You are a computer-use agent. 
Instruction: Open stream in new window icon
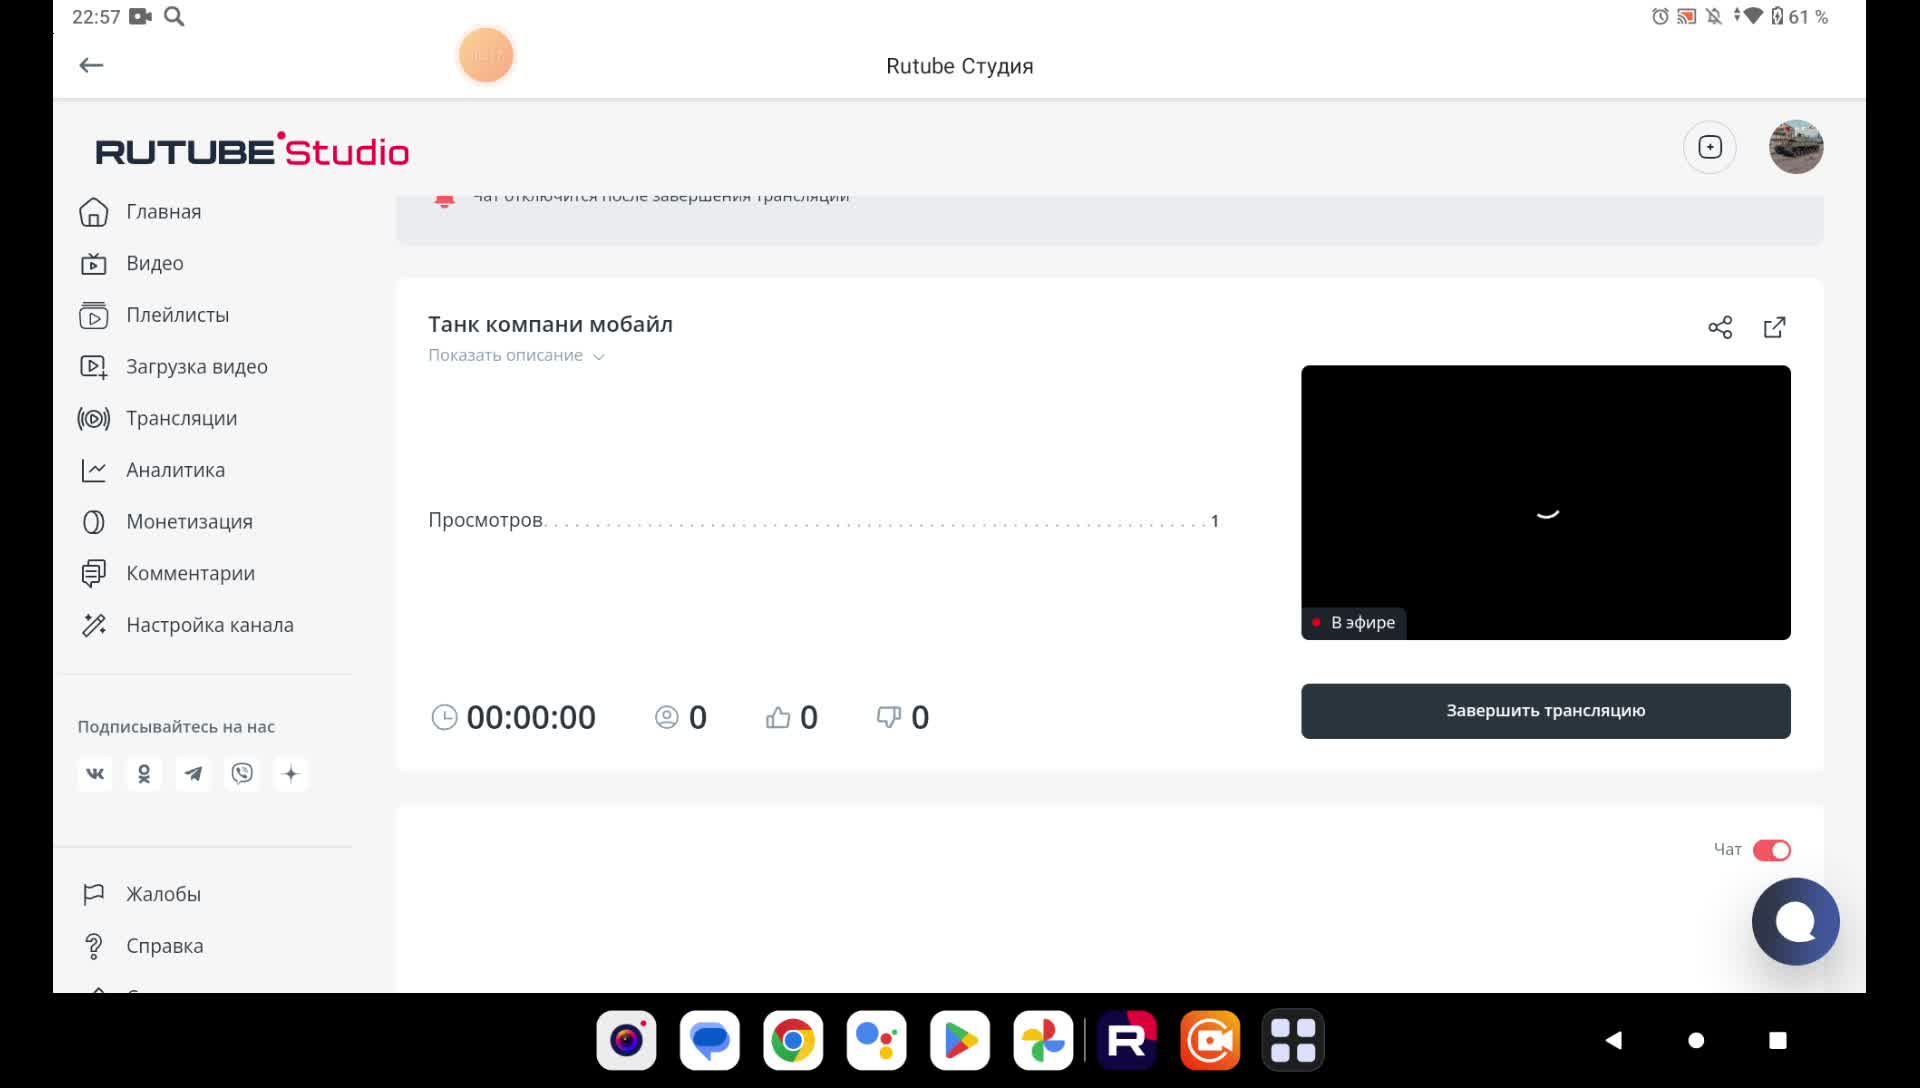1774,328
